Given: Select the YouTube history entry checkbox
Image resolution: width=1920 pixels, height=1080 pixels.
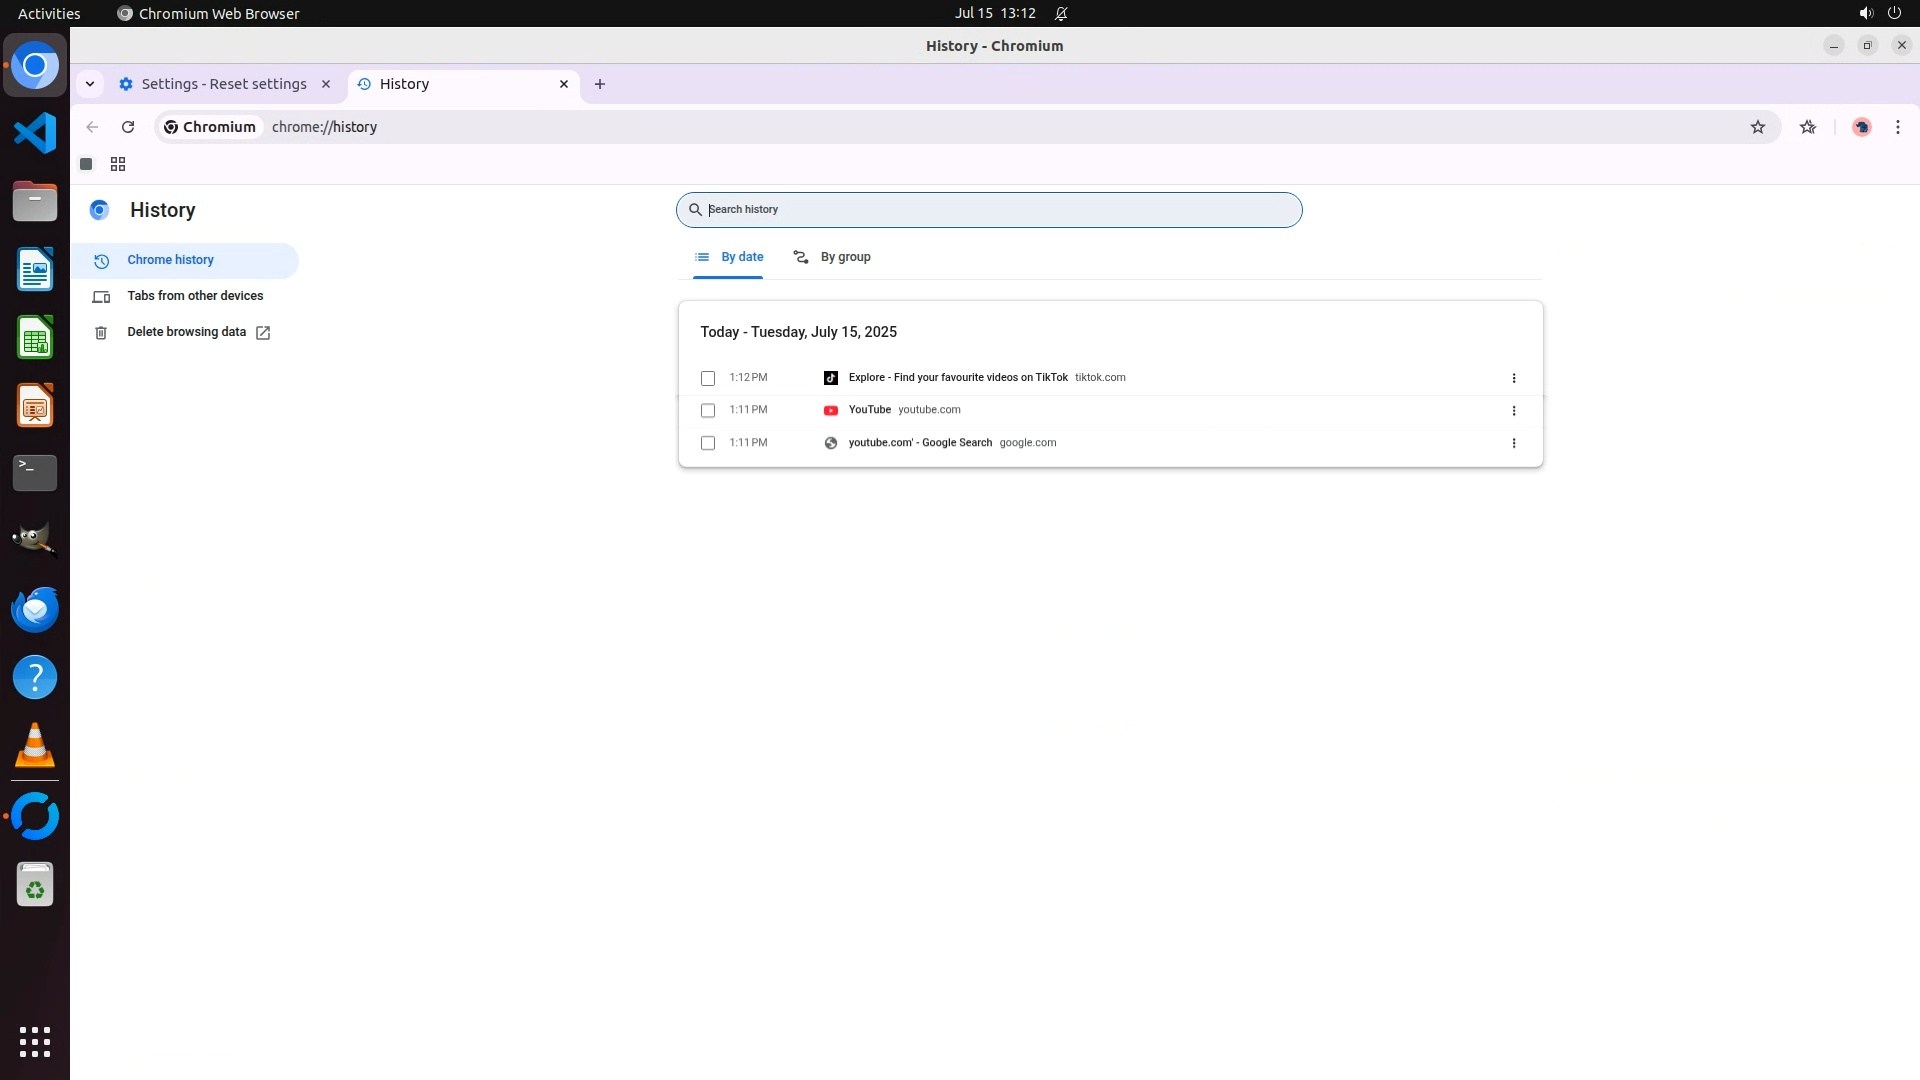Looking at the screenshot, I should pyautogui.click(x=708, y=411).
